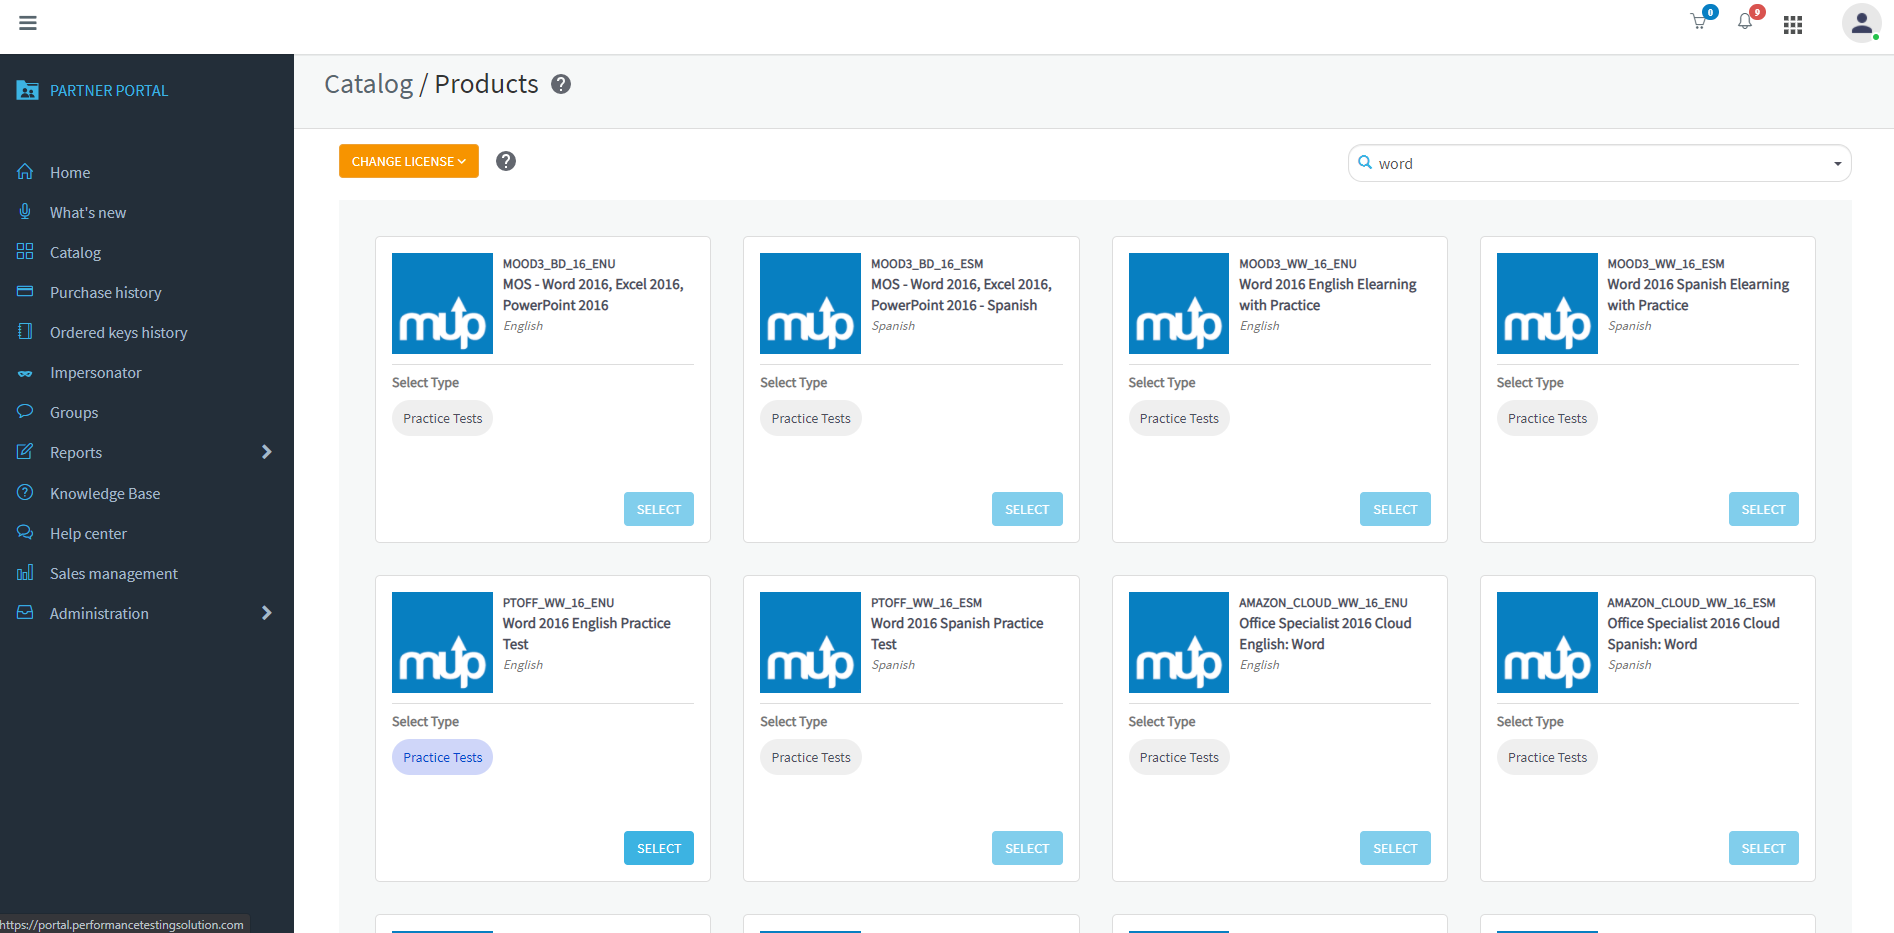Click AMAZON_CLOUD_WW_16_ESM product logo thumbnail
The width and height of the screenshot is (1894, 933).
click(x=1547, y=642)
